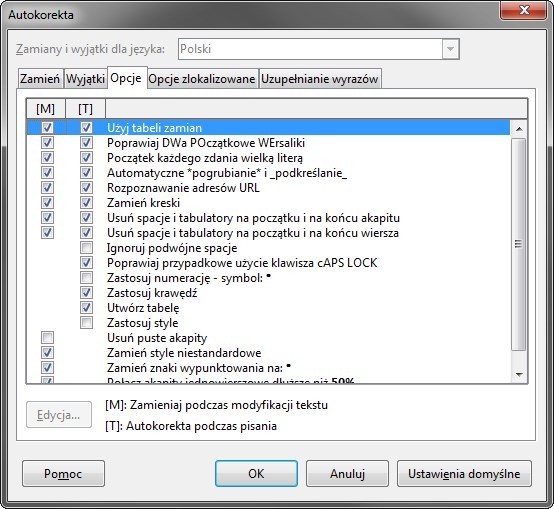Select row text Zastosuj numerację - symbol
The image size is (554, 509).
[189, 278]
